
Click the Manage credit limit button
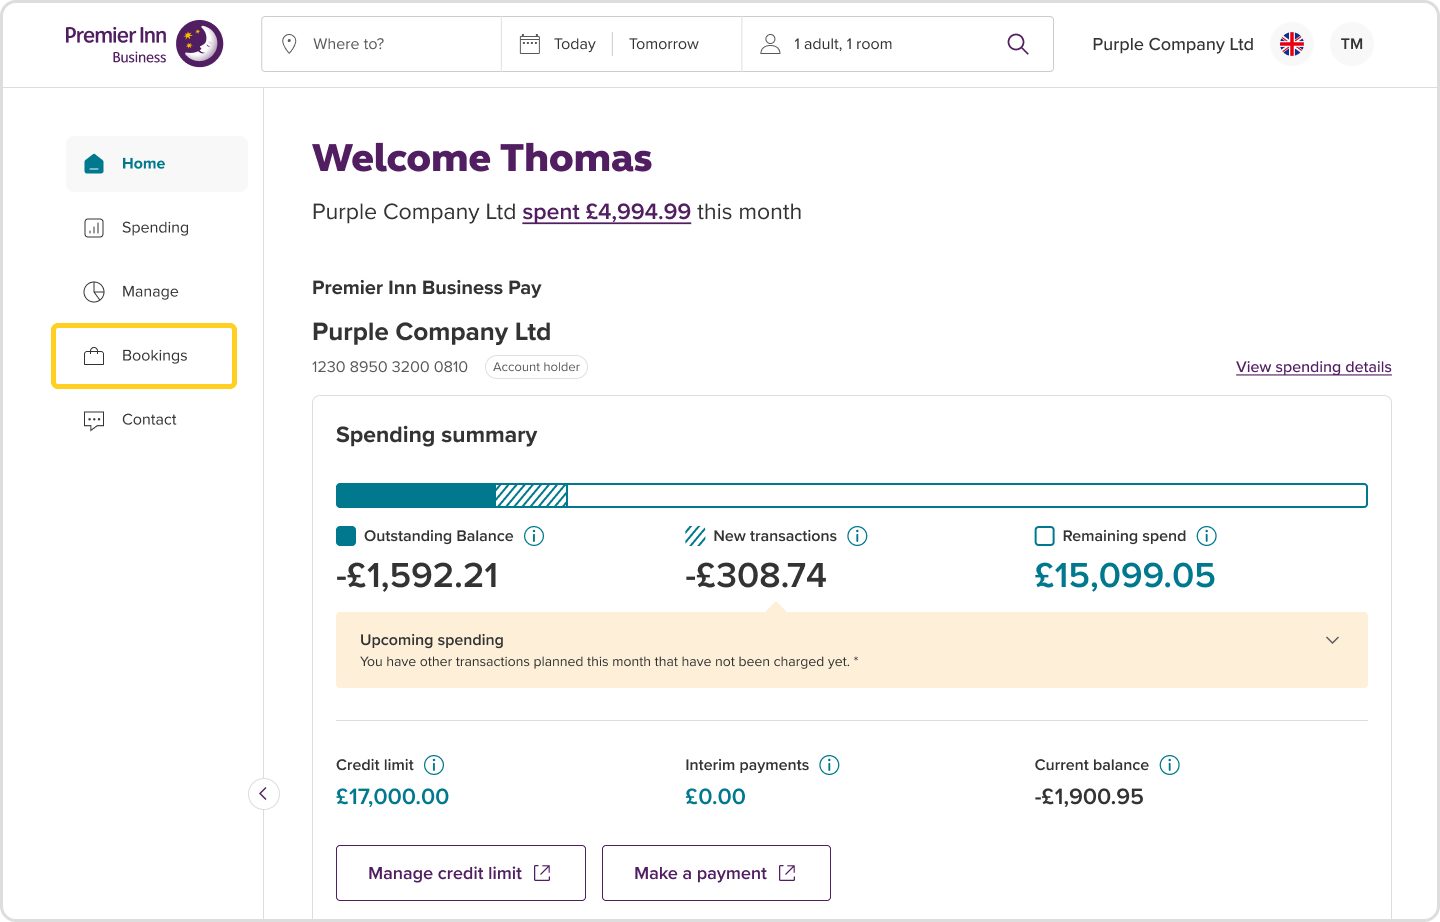(x=461, y=873)
